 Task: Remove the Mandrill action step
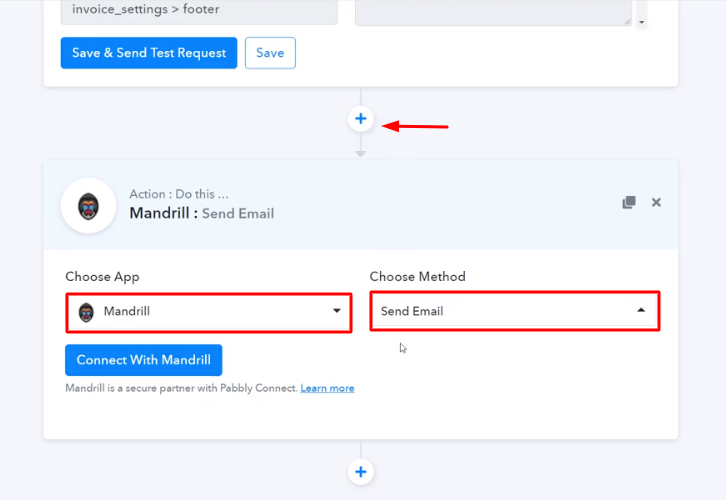656,202
